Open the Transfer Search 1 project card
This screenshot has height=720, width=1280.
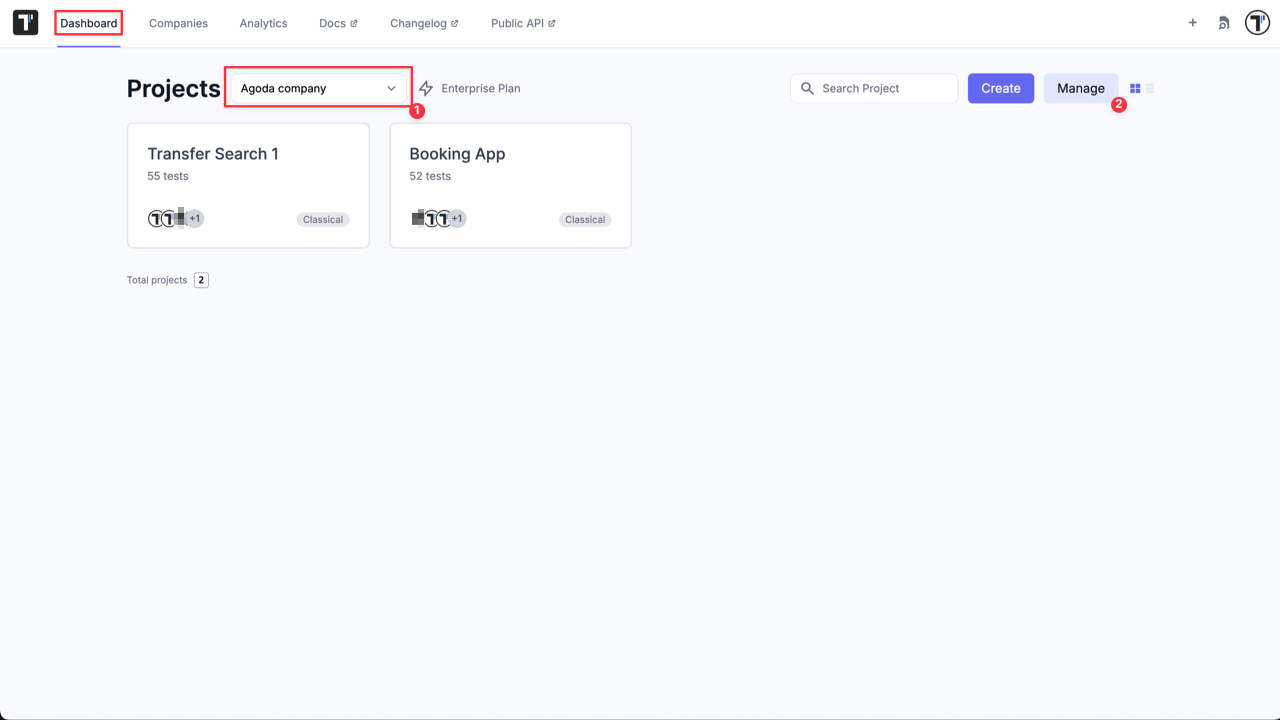click(248, 185)
